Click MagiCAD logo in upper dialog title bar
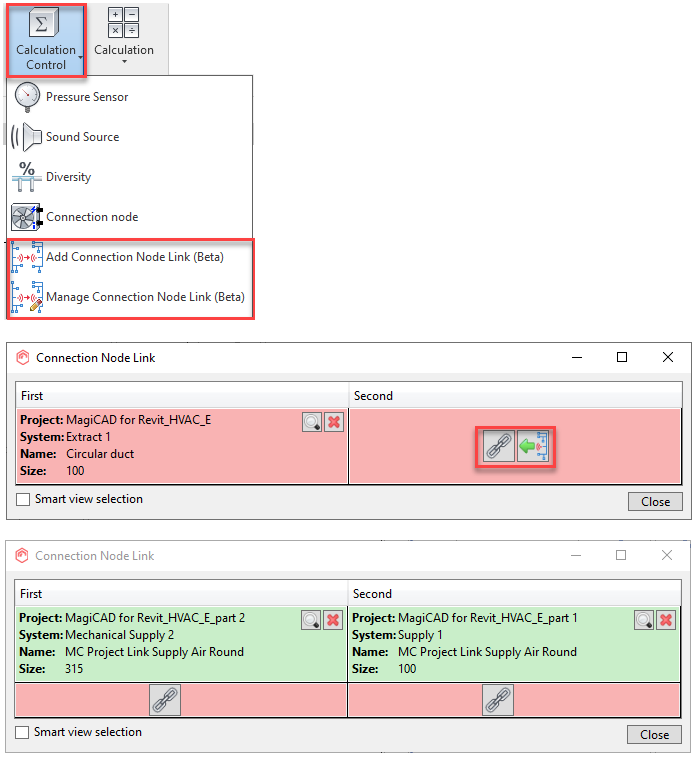Viewport: 697px width, 757px height. click(23, 358)
